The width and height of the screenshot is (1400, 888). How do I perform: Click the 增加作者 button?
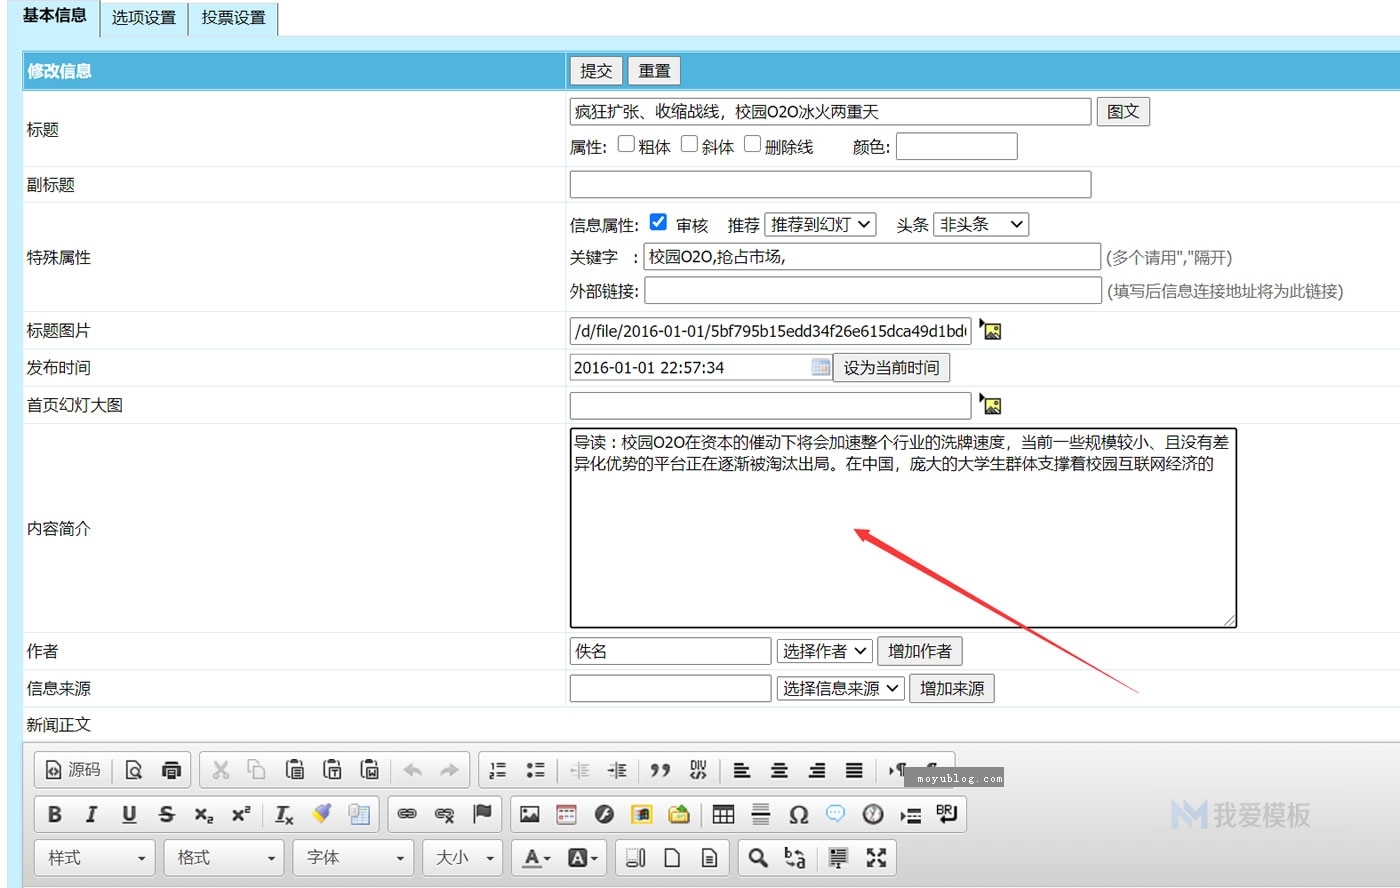click(920, 651)
